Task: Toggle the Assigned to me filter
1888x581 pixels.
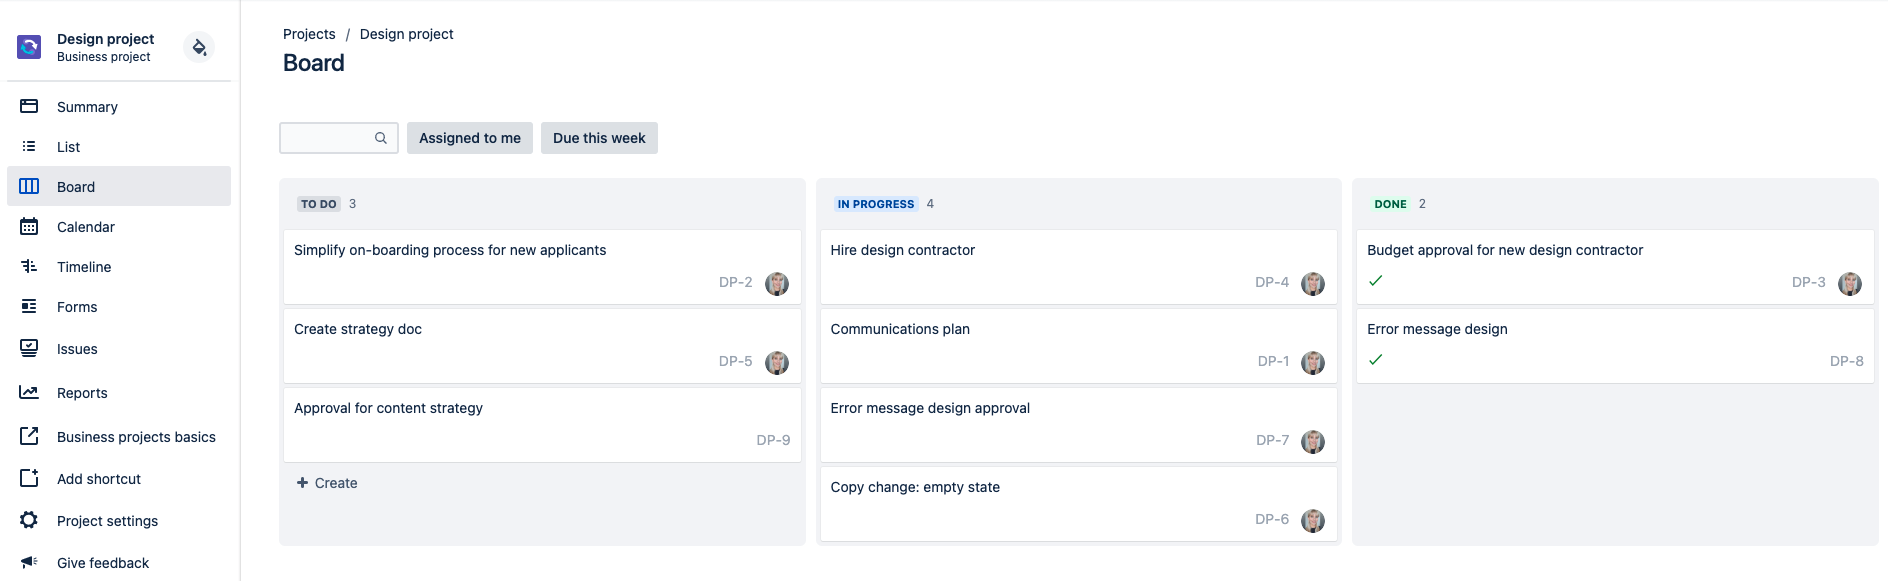Action: (470, 138)
